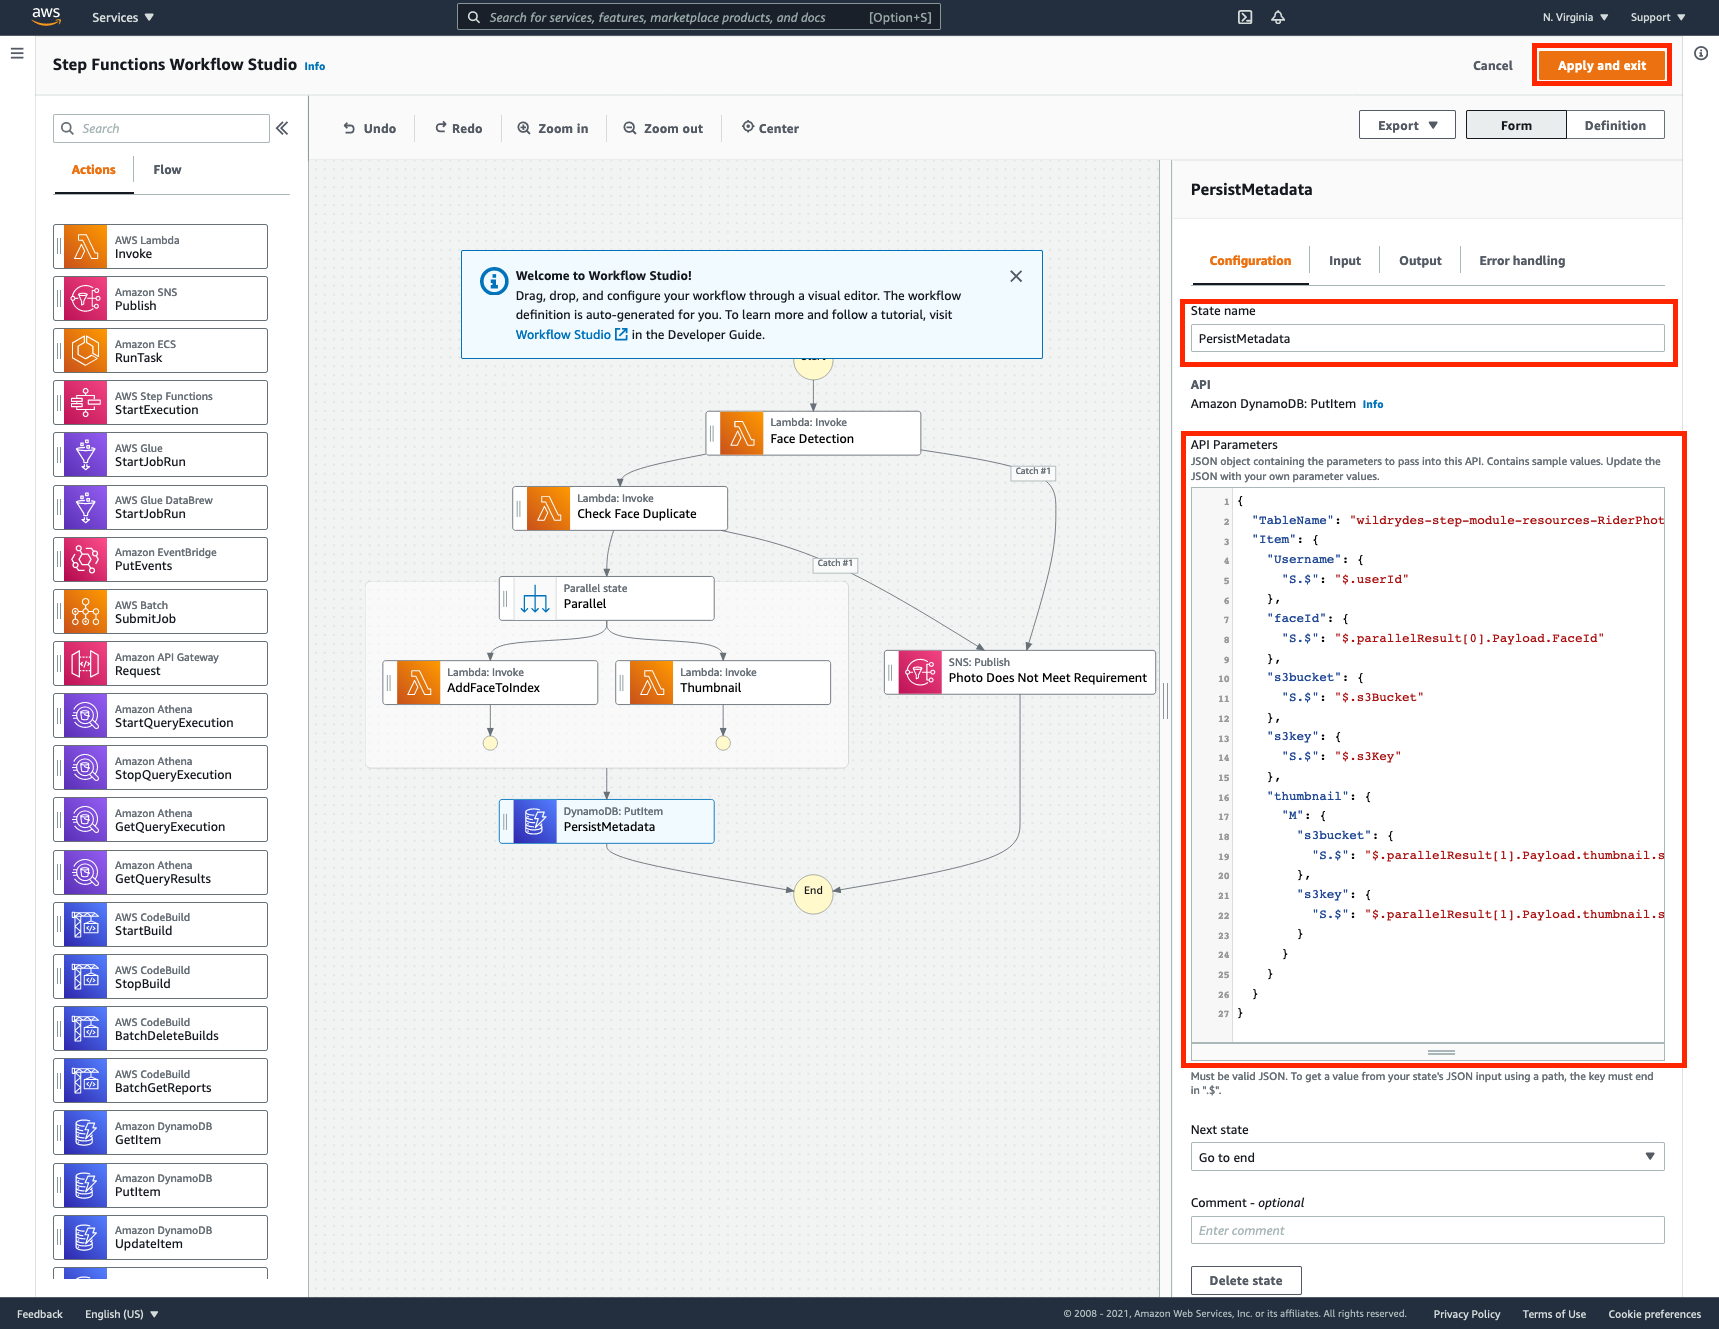Open the English (US) language selector
Image resolution: width=1719 pixels, height=1329 pixels.
point(122,1314)
